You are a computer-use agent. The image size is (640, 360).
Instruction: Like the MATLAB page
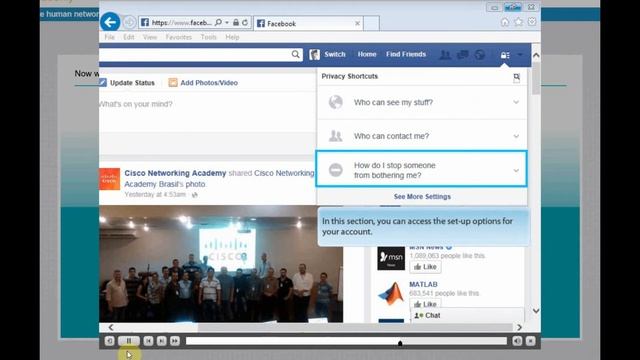[425, 304]
